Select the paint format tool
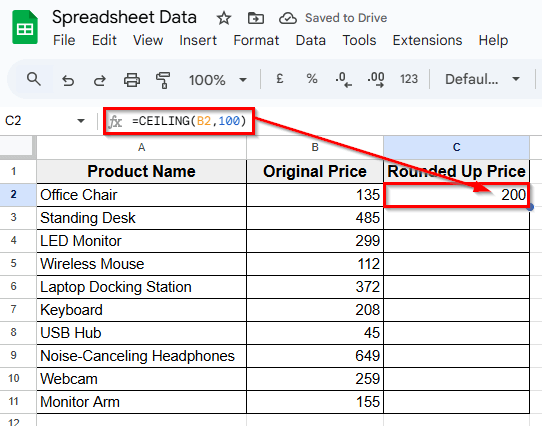This screenshot has height=426, width=542. [163, 80]
